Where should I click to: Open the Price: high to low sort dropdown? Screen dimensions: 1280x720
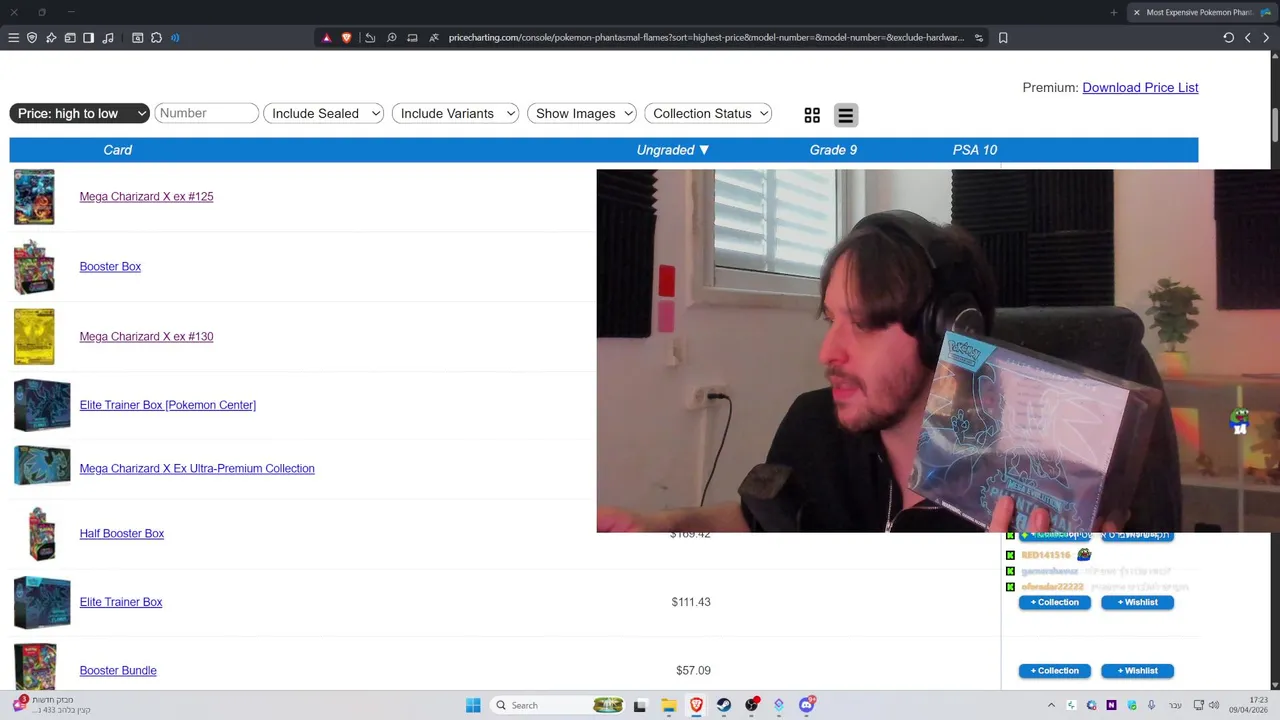tap(80, 113)
